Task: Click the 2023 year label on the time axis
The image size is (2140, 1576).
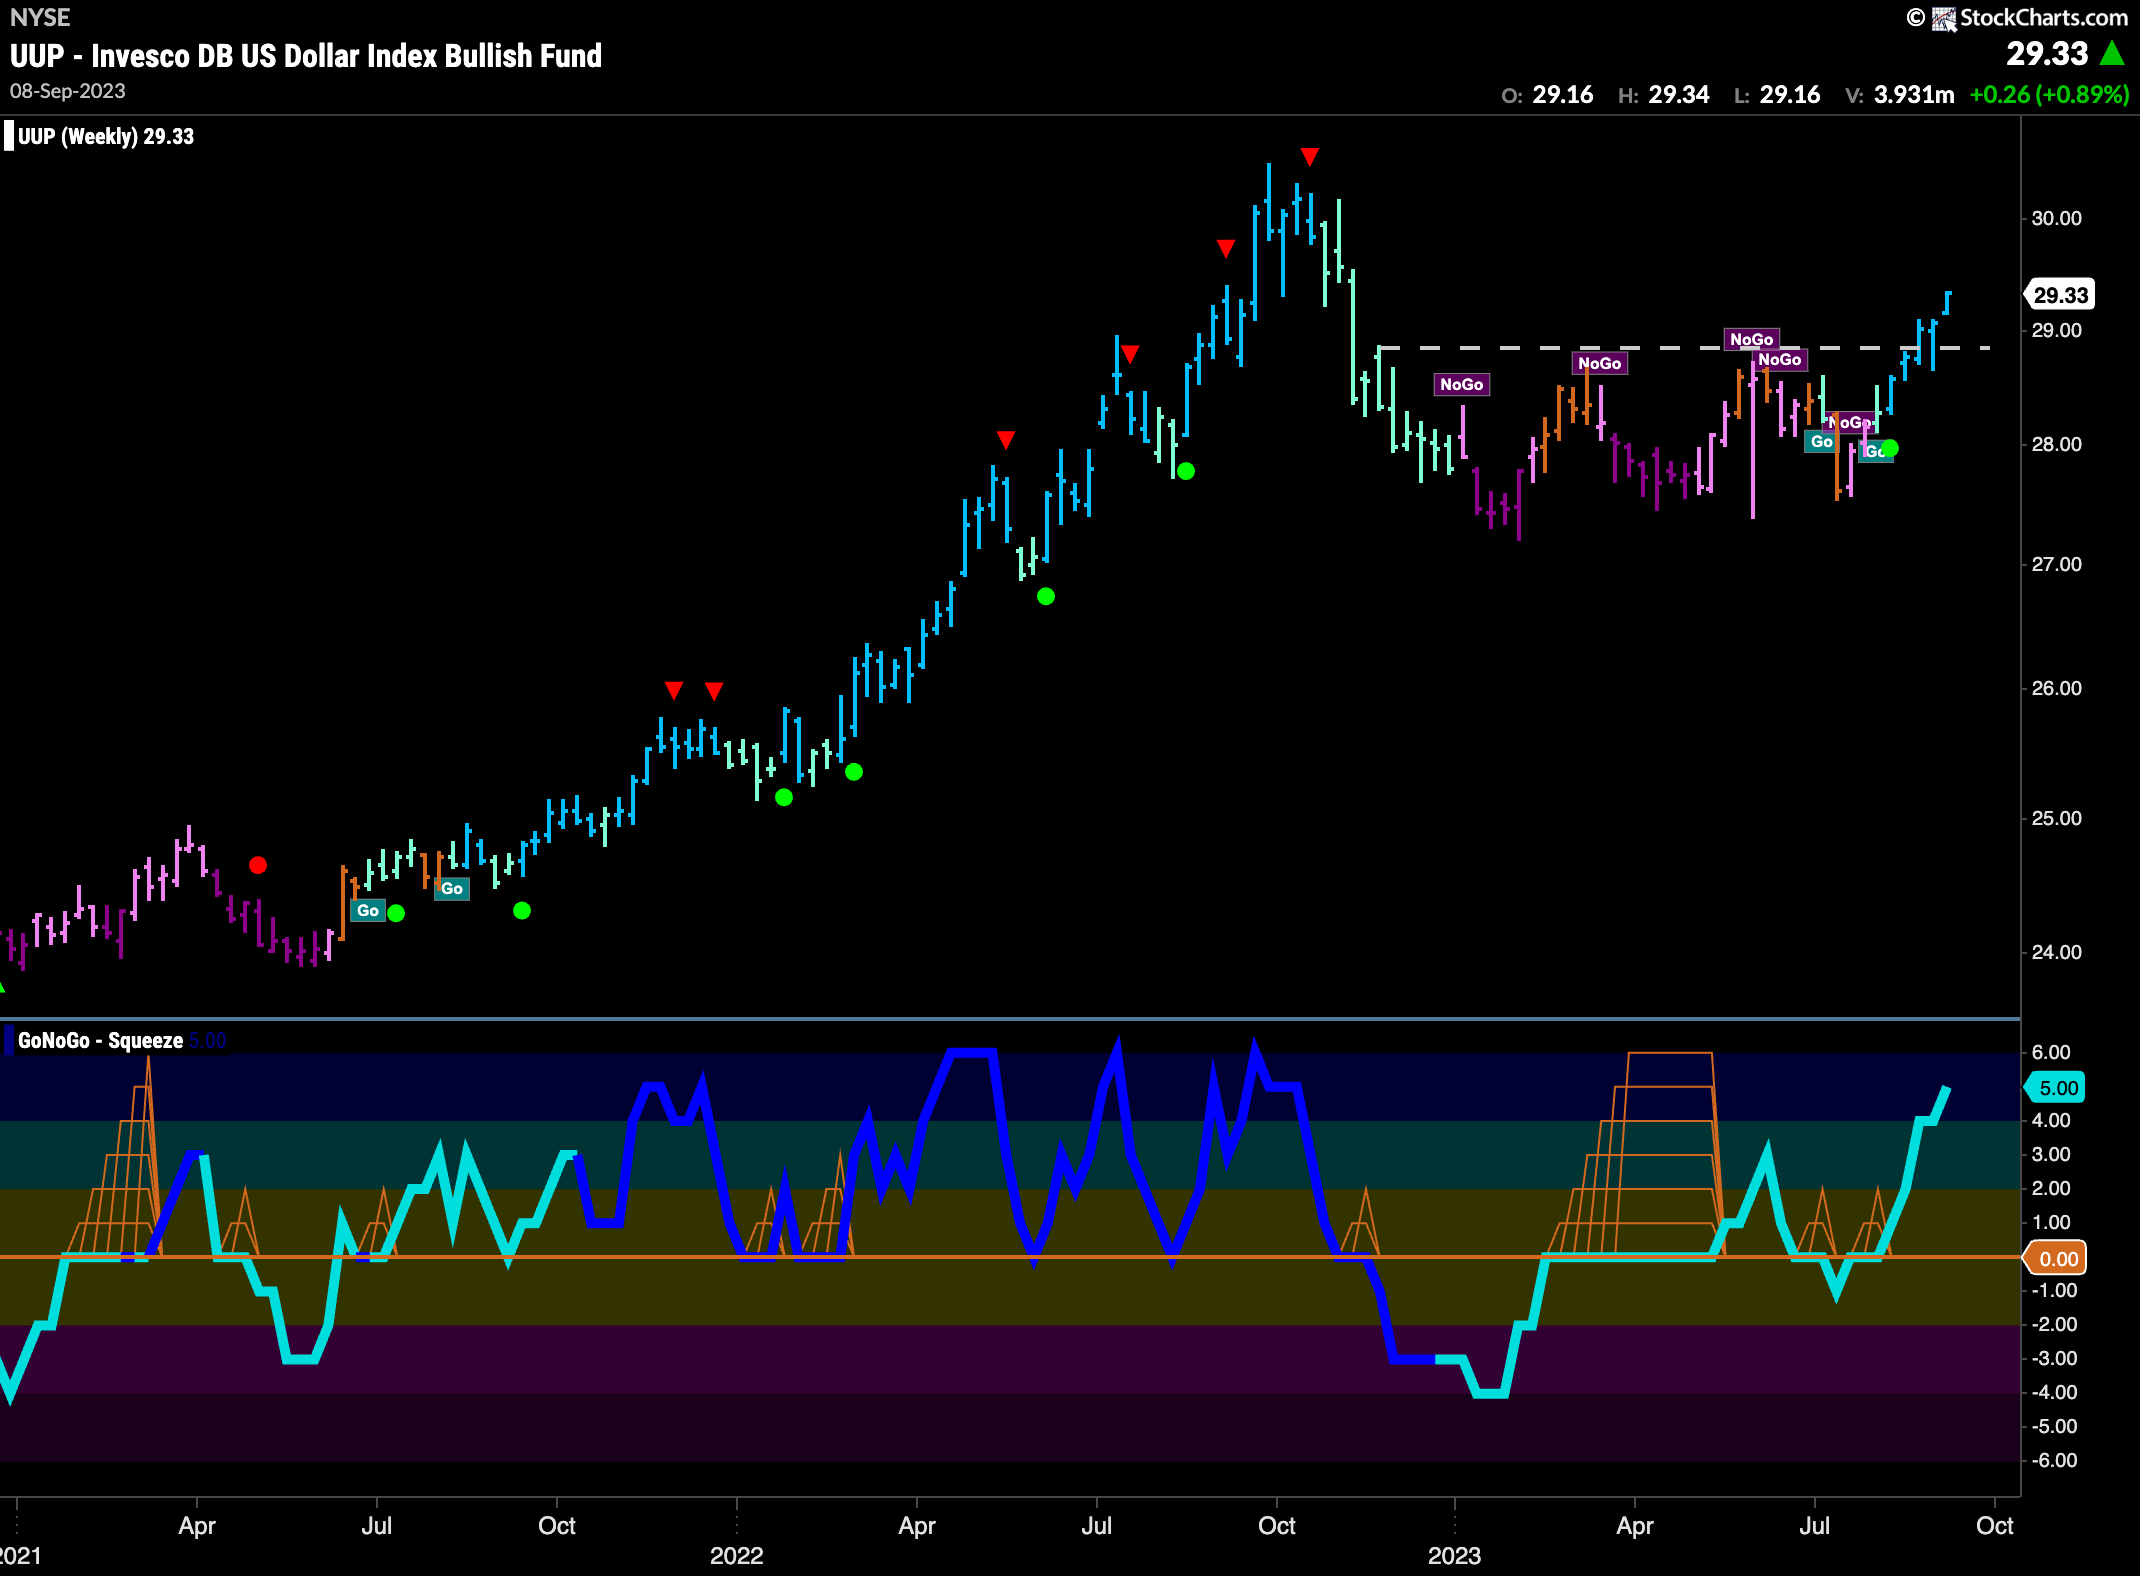Action: [1455, 1556]
